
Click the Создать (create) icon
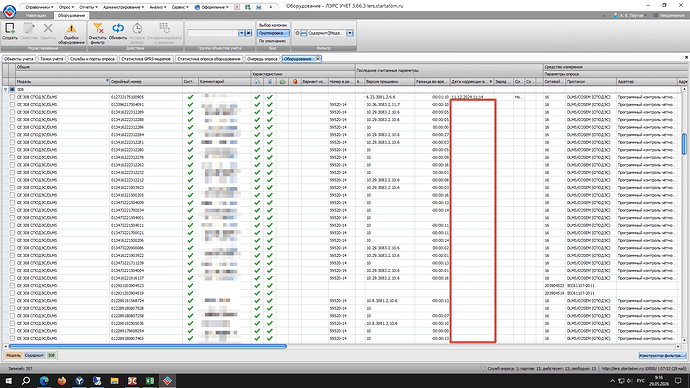[9, 29]
